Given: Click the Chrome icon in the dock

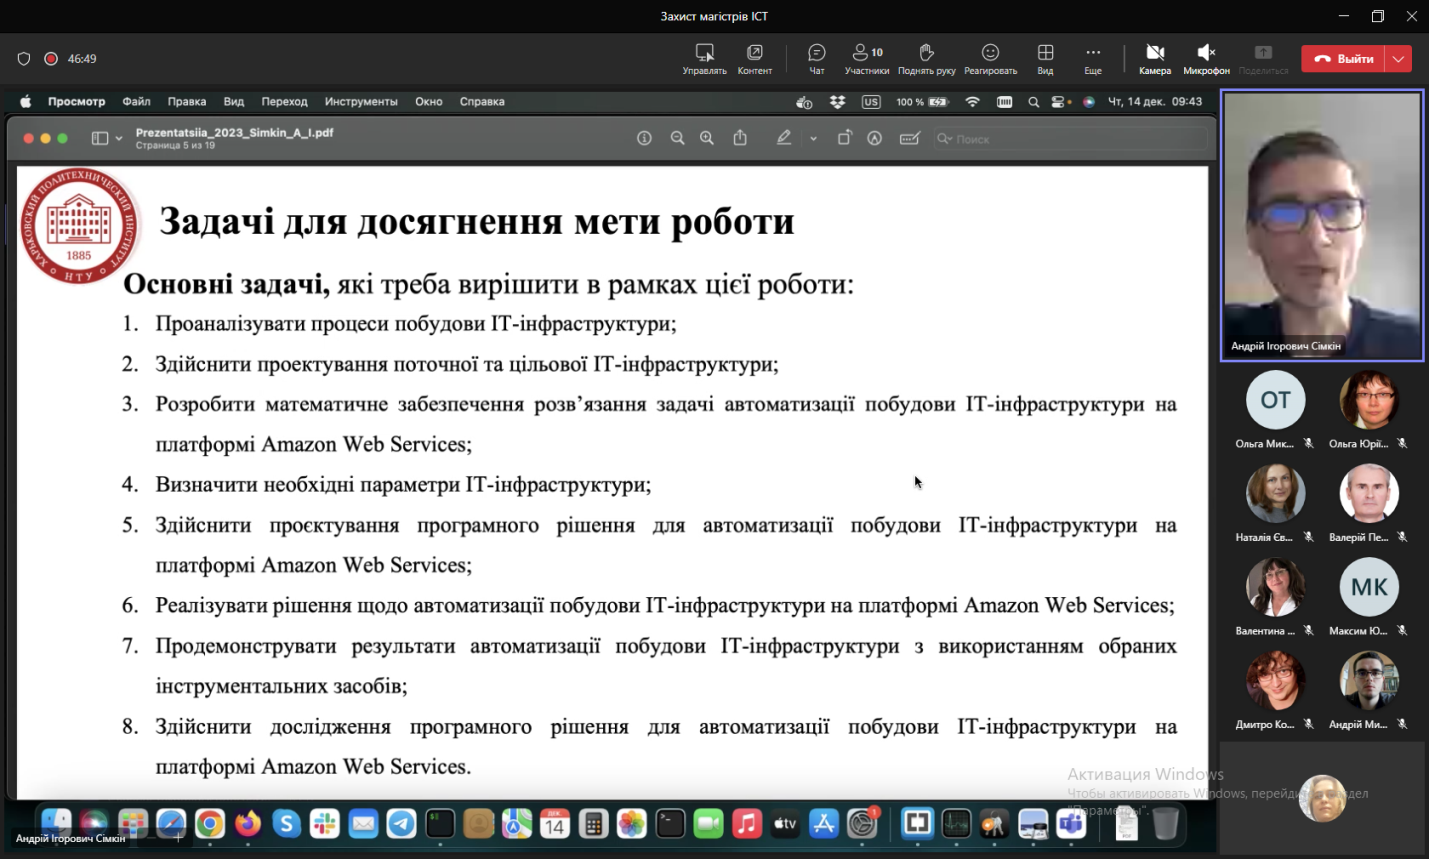Looking at the screenshot, I should (x=210, y=824).
